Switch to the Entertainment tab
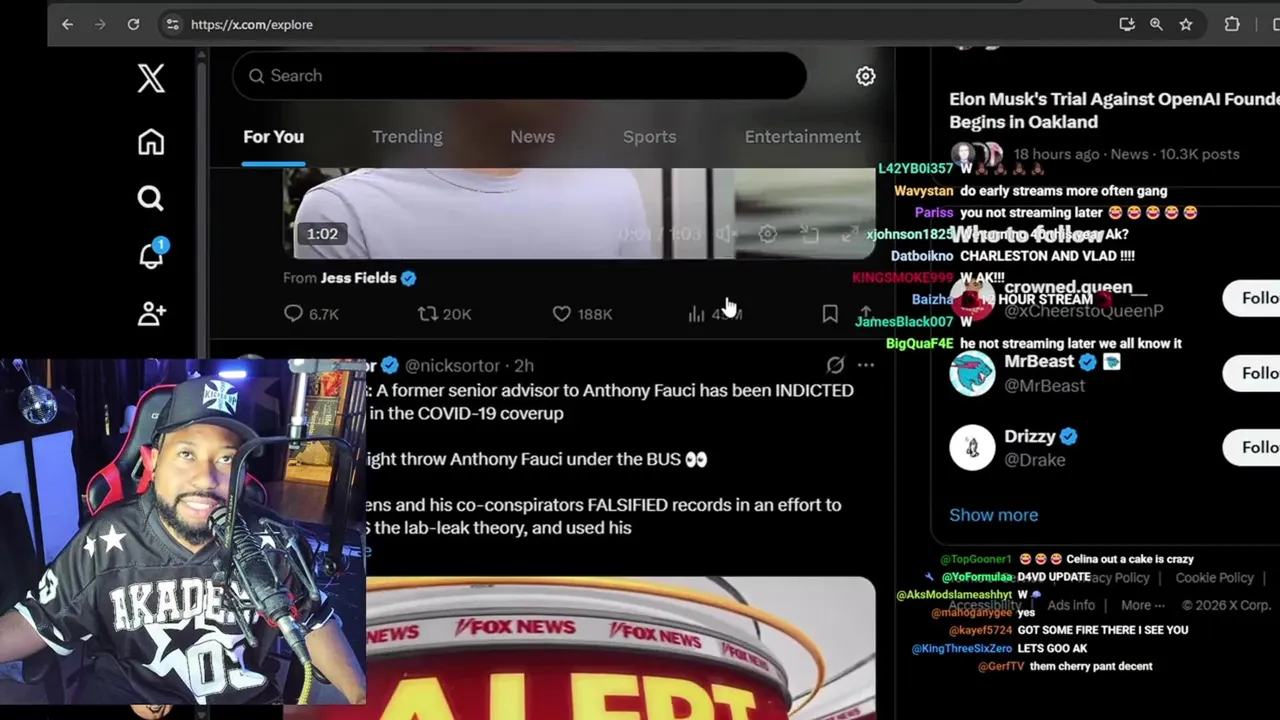1280x720 pixels. pos(802,137)
